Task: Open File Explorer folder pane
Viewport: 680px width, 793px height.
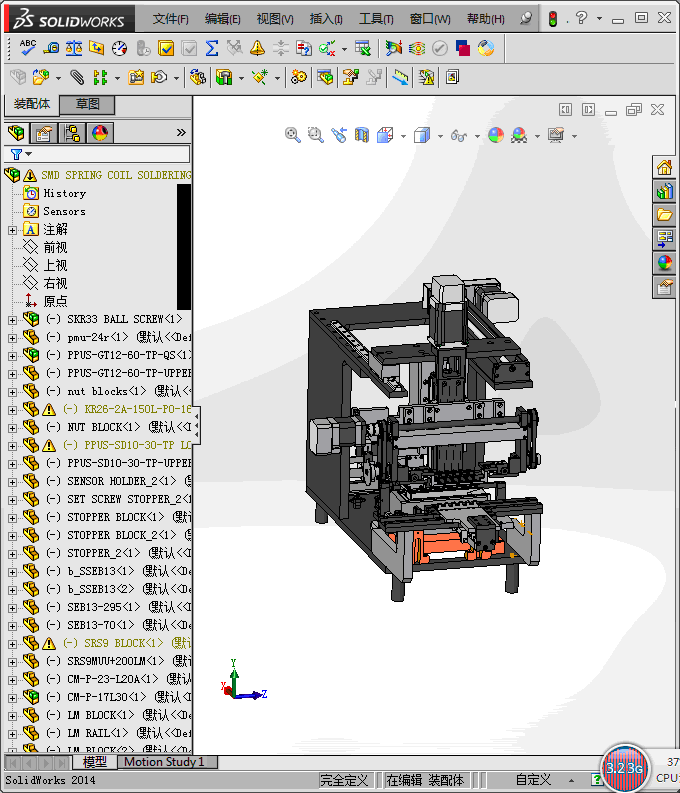Action: [664, 215]
